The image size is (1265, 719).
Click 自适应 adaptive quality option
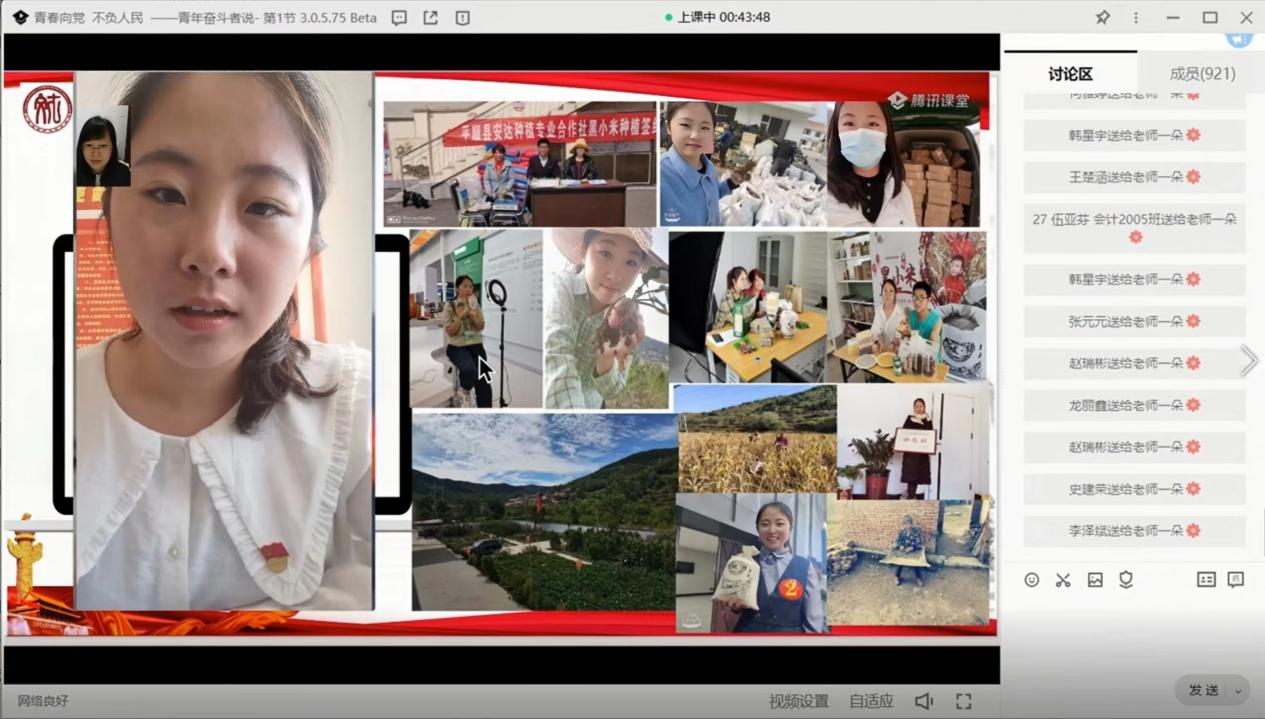pos(871,701)
